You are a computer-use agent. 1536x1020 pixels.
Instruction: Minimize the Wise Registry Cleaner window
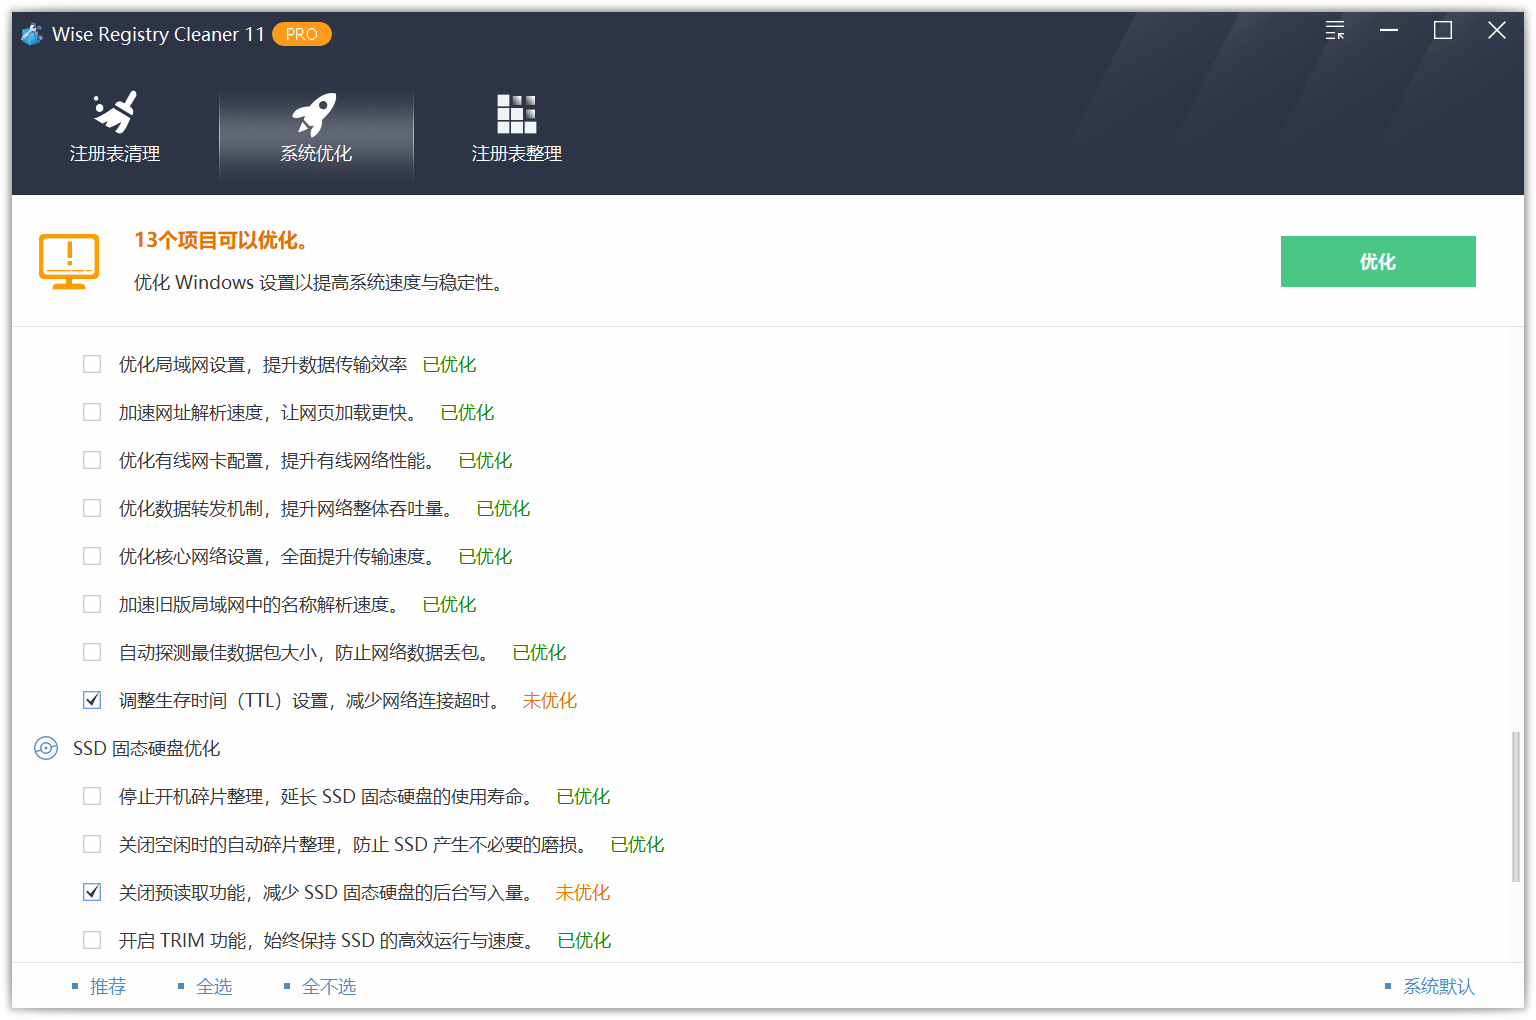(1389, 31)
